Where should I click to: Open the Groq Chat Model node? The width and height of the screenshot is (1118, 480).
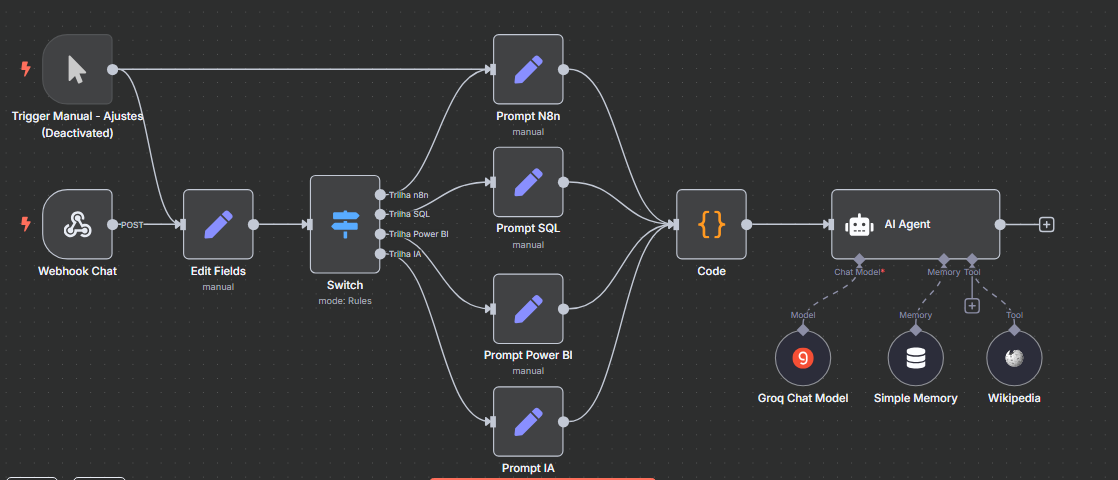click(803, 358)
